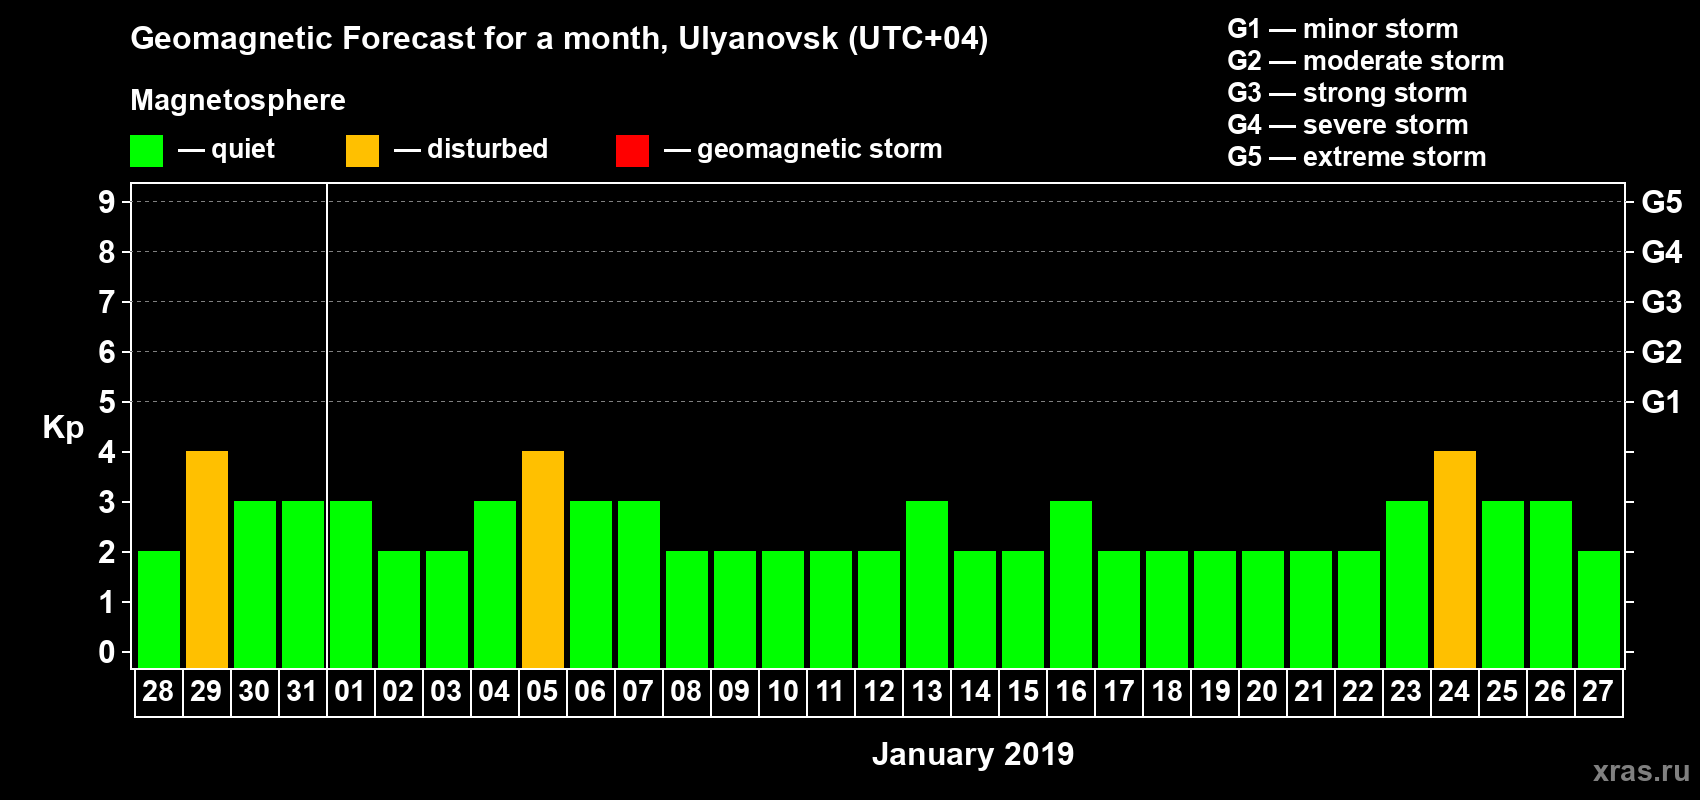Click the orange disturbed legend swatch
This screenshot has height=800, width=1700.
coord(362,151)
